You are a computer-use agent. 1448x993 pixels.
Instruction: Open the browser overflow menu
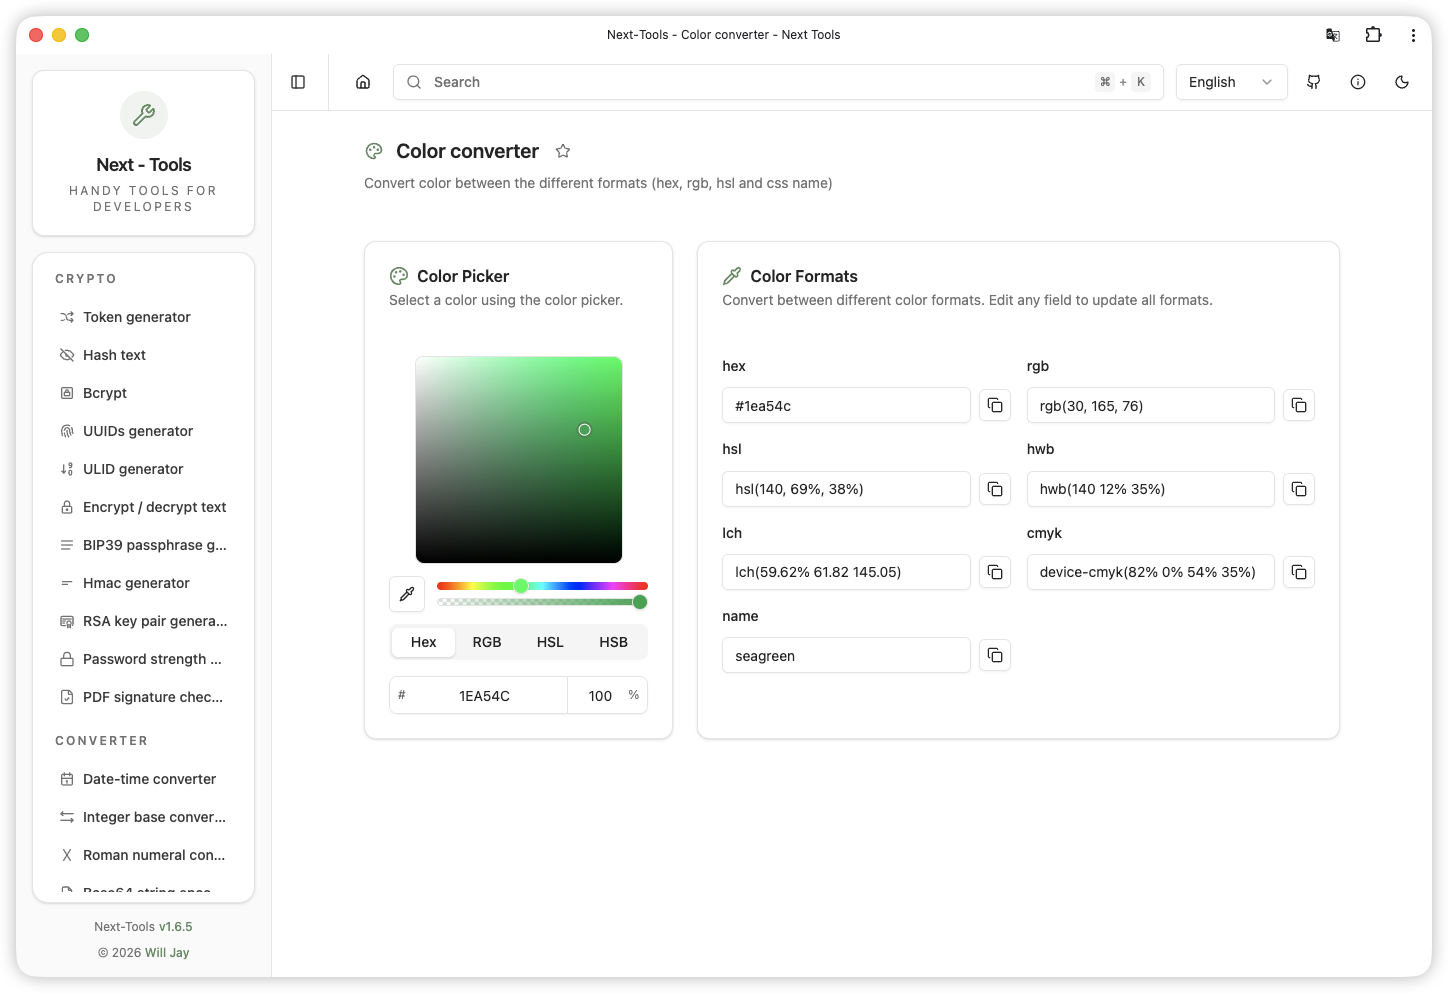point(1413,34)
